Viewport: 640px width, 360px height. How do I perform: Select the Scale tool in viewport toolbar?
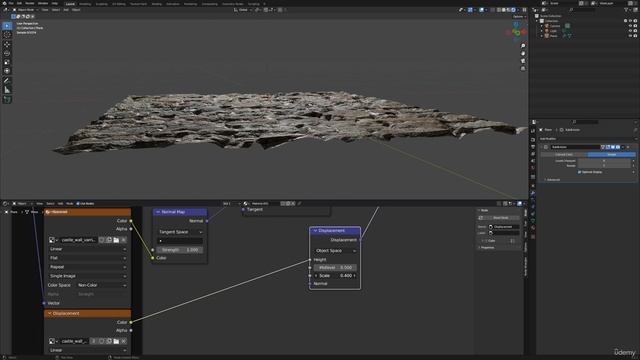click(x=7, y=62)
